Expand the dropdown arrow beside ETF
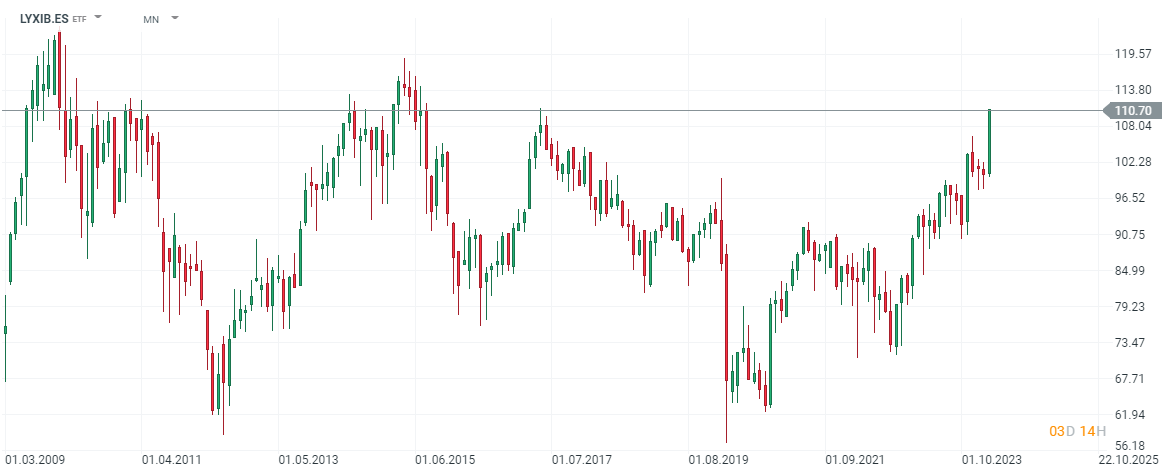The height and width of the screenshot is (476, 1175). pos(98,17)
